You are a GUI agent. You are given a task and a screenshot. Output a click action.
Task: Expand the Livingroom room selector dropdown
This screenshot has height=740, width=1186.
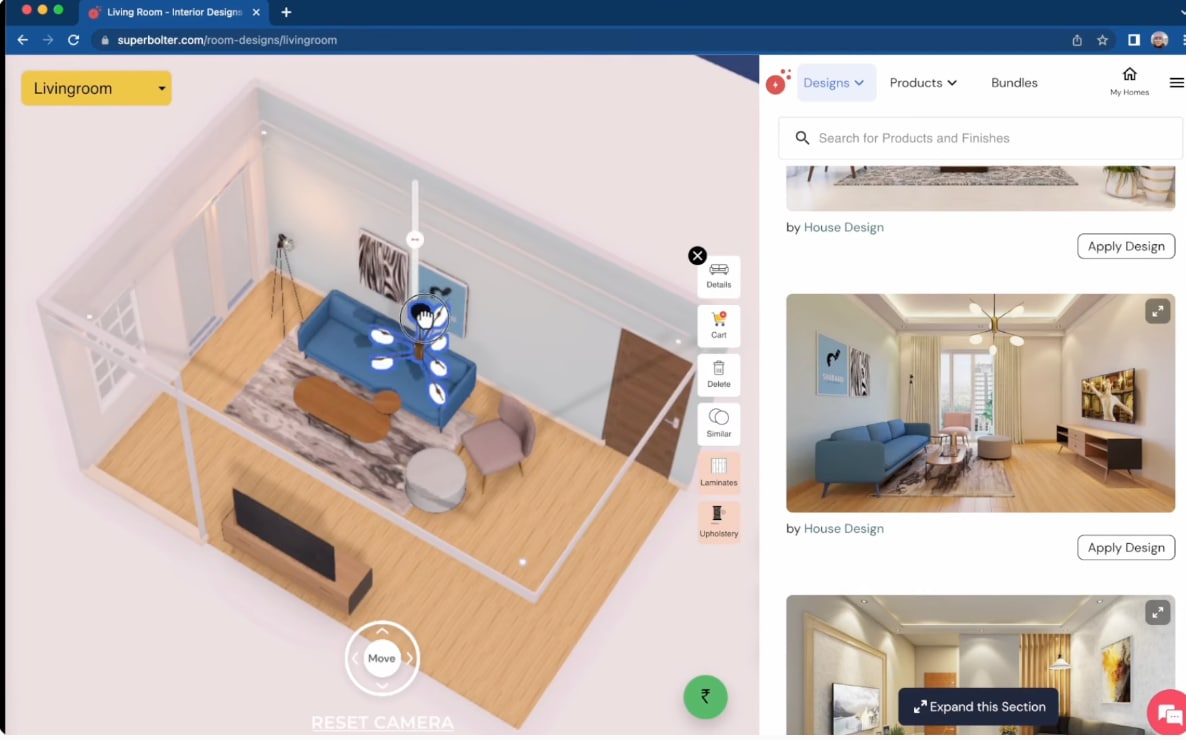pos(96,88)
